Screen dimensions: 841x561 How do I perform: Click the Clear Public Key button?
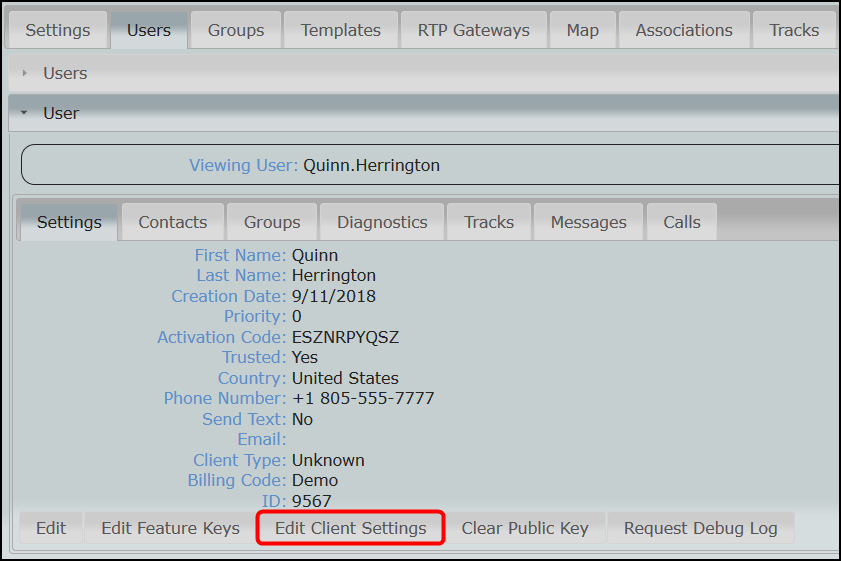point(525,528)
